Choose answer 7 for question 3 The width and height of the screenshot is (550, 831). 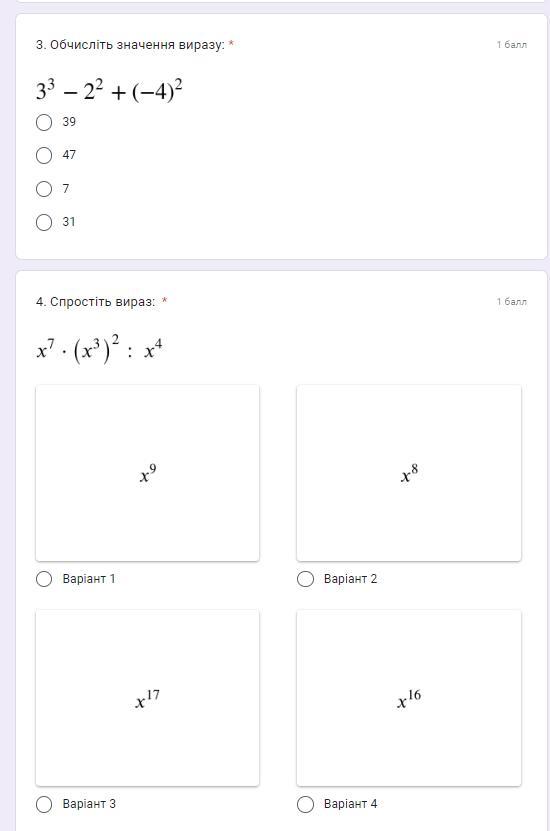pos(44,189)
